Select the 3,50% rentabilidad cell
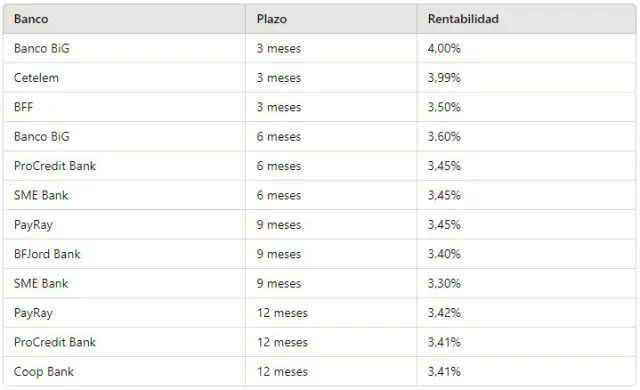Image resolution: width=640 pixels, height=390 pixels. click(444, 107)
